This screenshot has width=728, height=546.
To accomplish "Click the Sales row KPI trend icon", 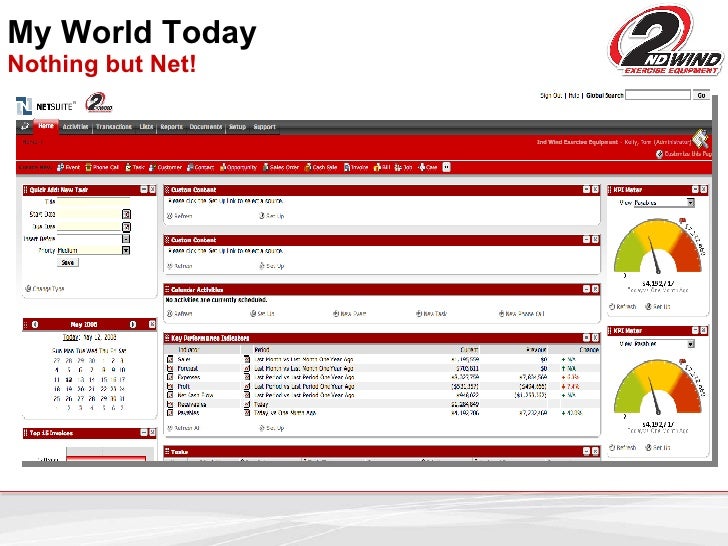I will (170, 359).
